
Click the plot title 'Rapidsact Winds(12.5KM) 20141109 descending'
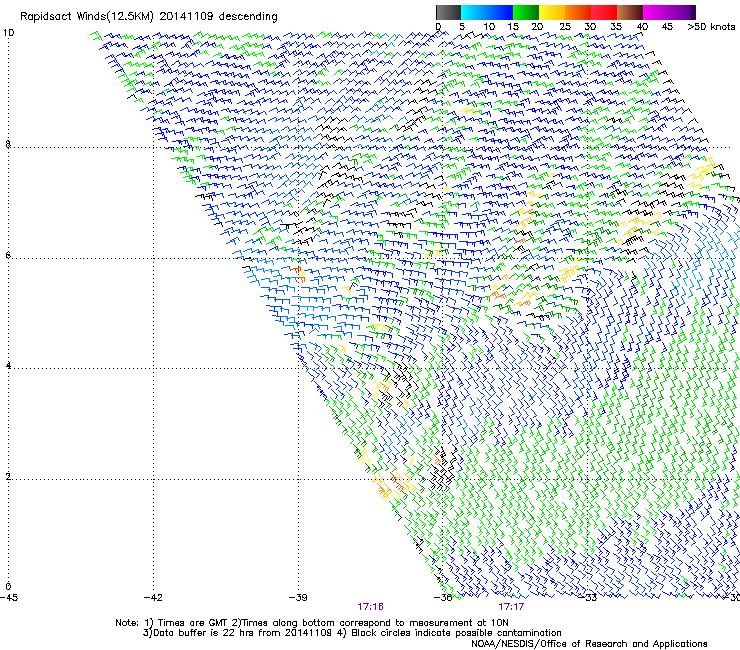(x=149, y=17)
